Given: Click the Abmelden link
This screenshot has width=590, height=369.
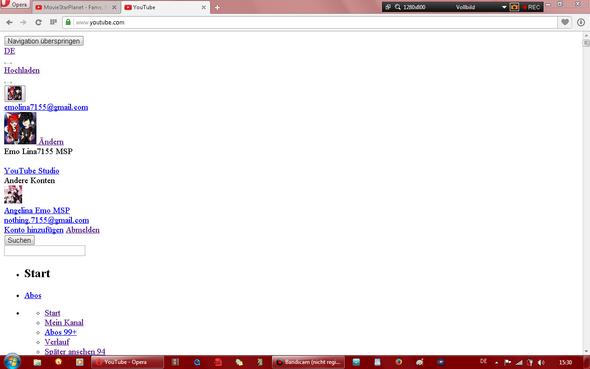Looking at the screenshot, I should point(82,230).
